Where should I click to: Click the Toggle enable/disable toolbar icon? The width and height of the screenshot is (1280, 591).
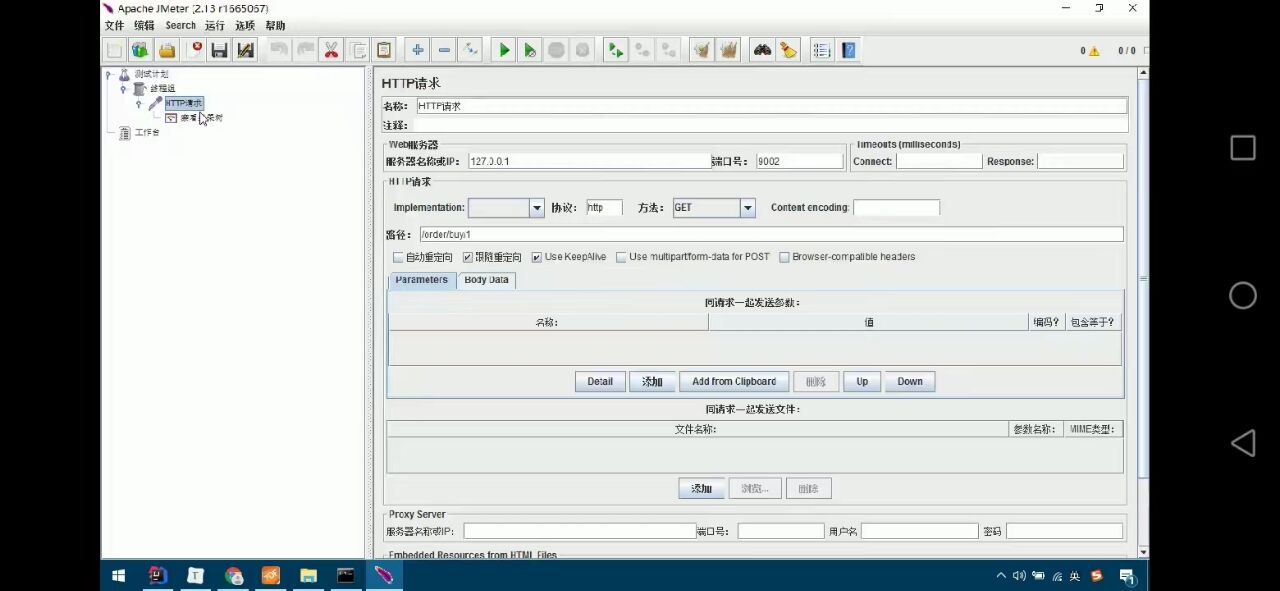(x=470, y=50)
